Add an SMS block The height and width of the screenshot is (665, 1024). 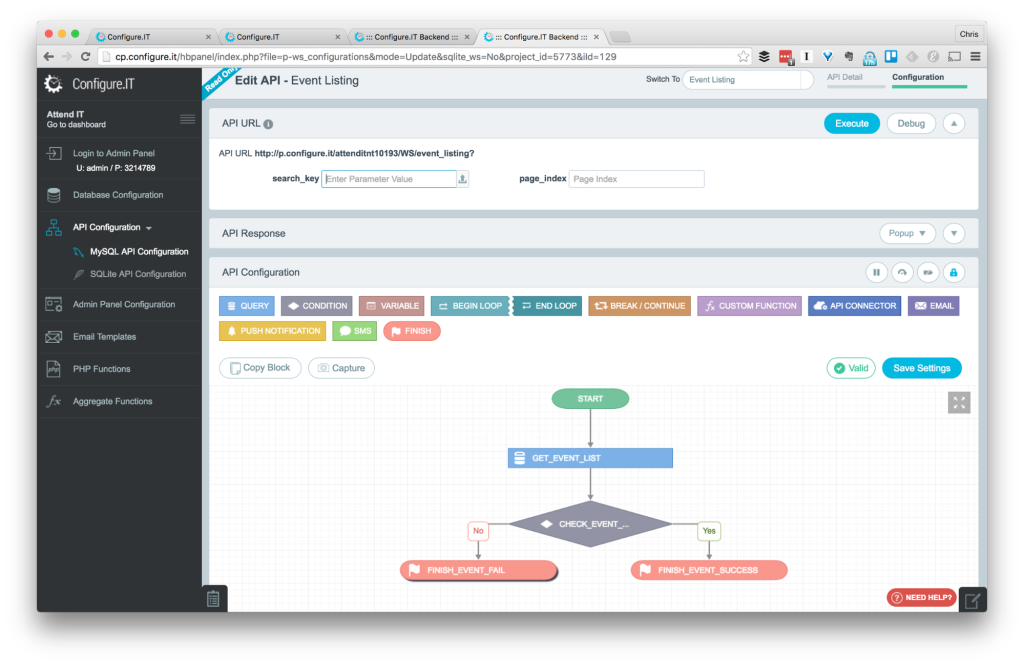pyautogui.click(x=355, y=331)
